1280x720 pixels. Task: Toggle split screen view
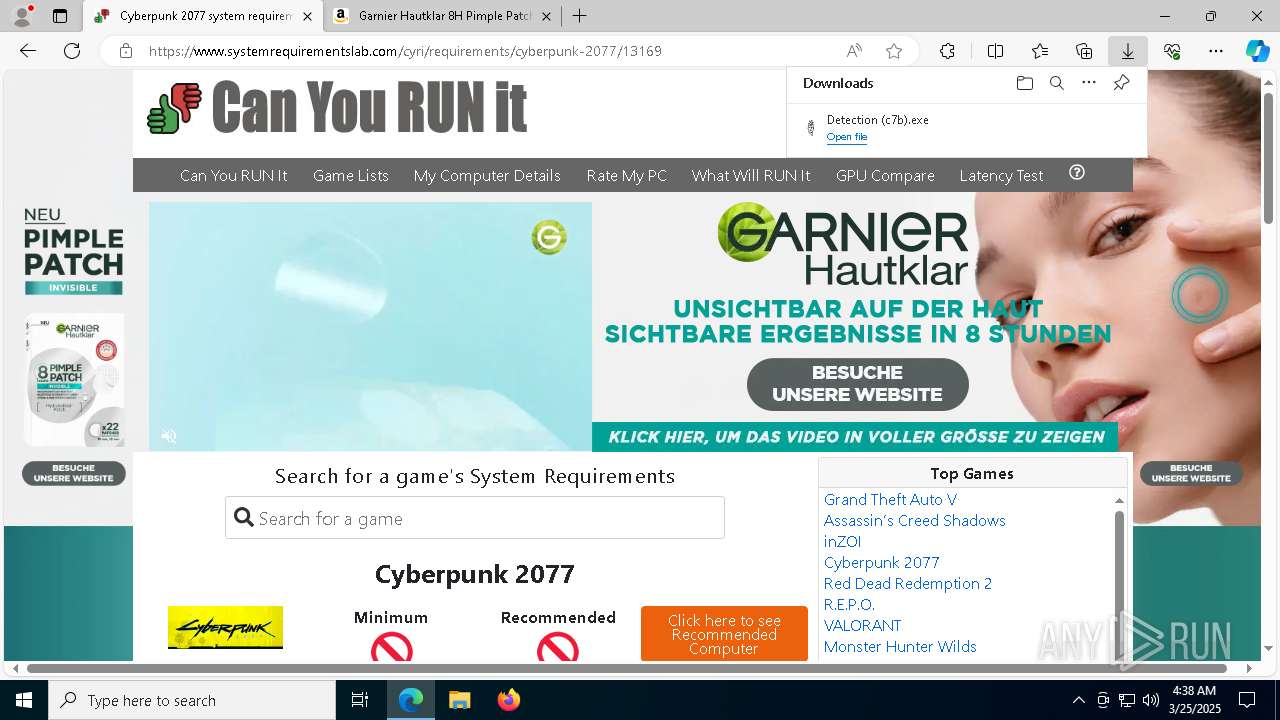(995, 51)
